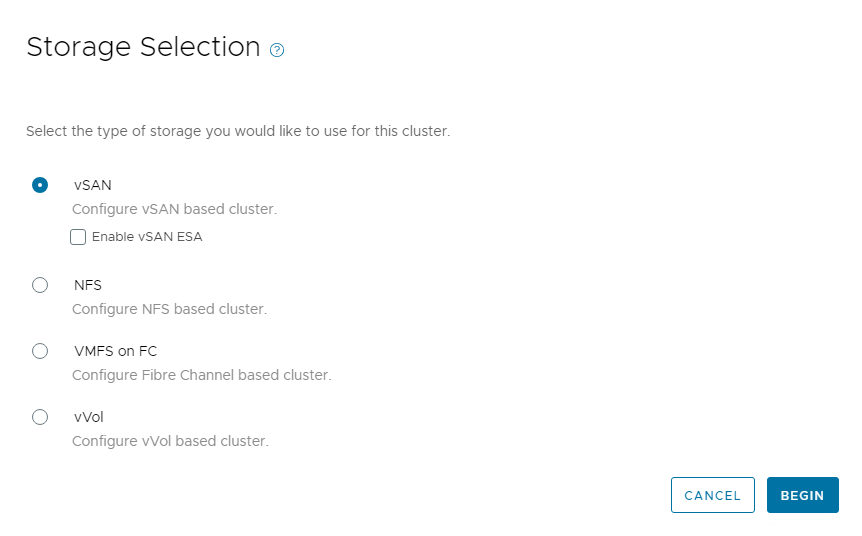Pick the VMFS on FC radio button
This screenshot has height=536, width=862.
coord(40,351)
